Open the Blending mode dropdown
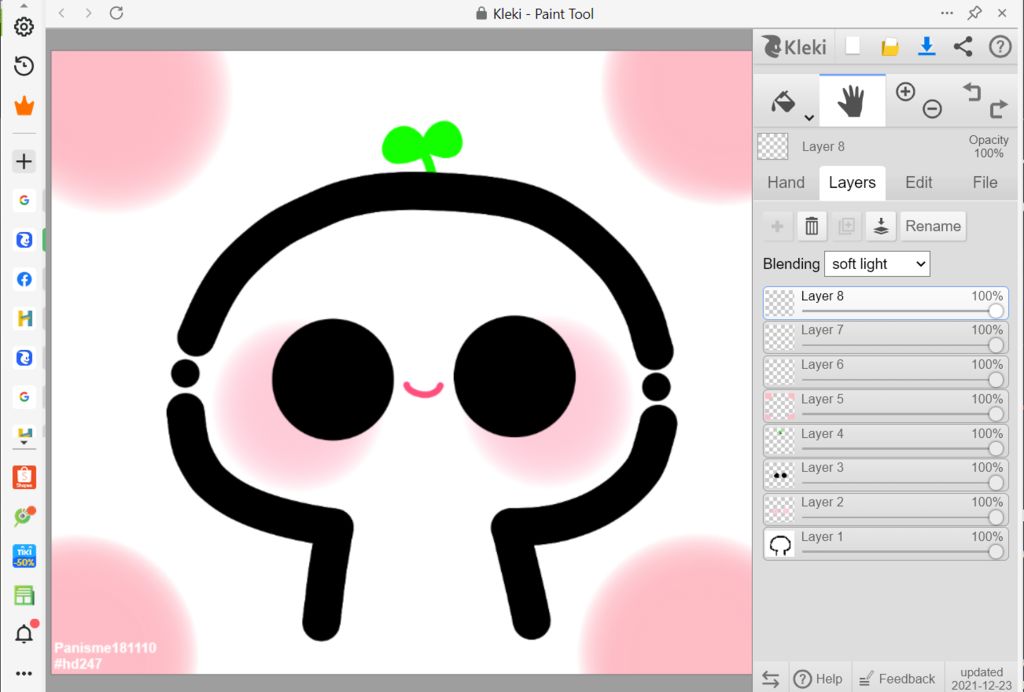 [877, 264]
